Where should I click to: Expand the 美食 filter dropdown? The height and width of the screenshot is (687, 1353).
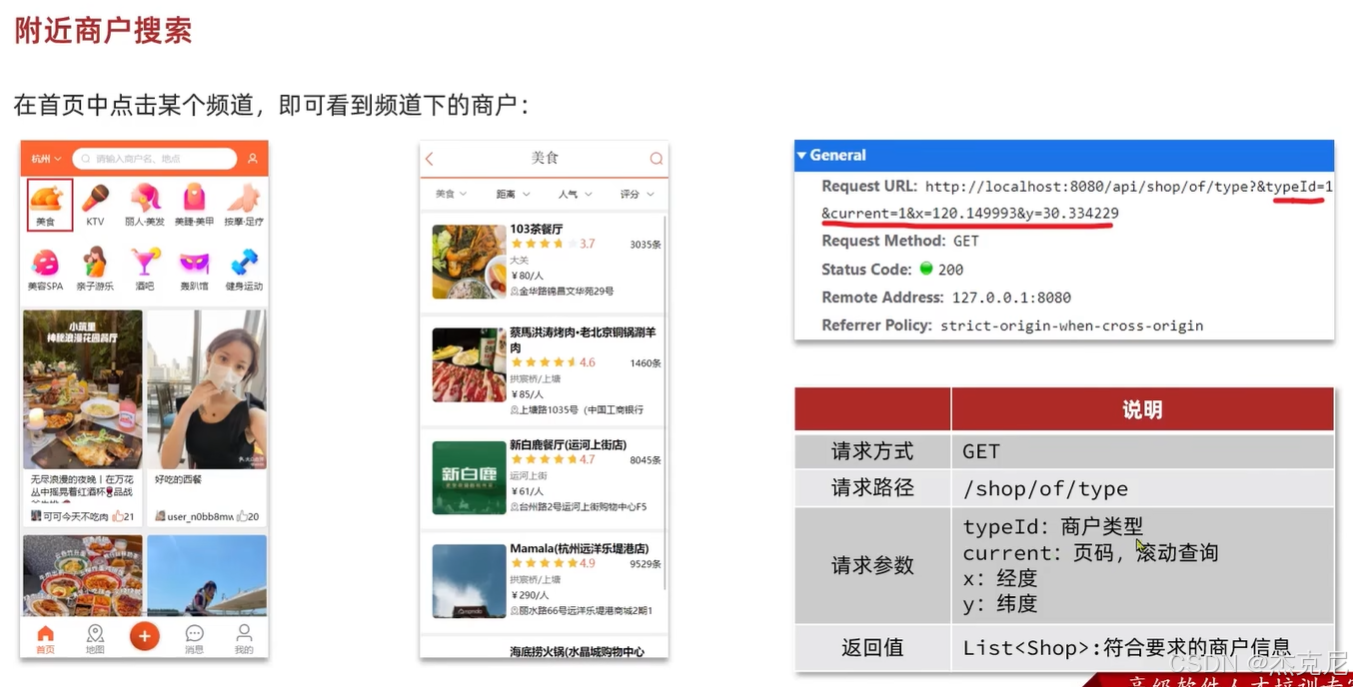[x=451, y=194]
